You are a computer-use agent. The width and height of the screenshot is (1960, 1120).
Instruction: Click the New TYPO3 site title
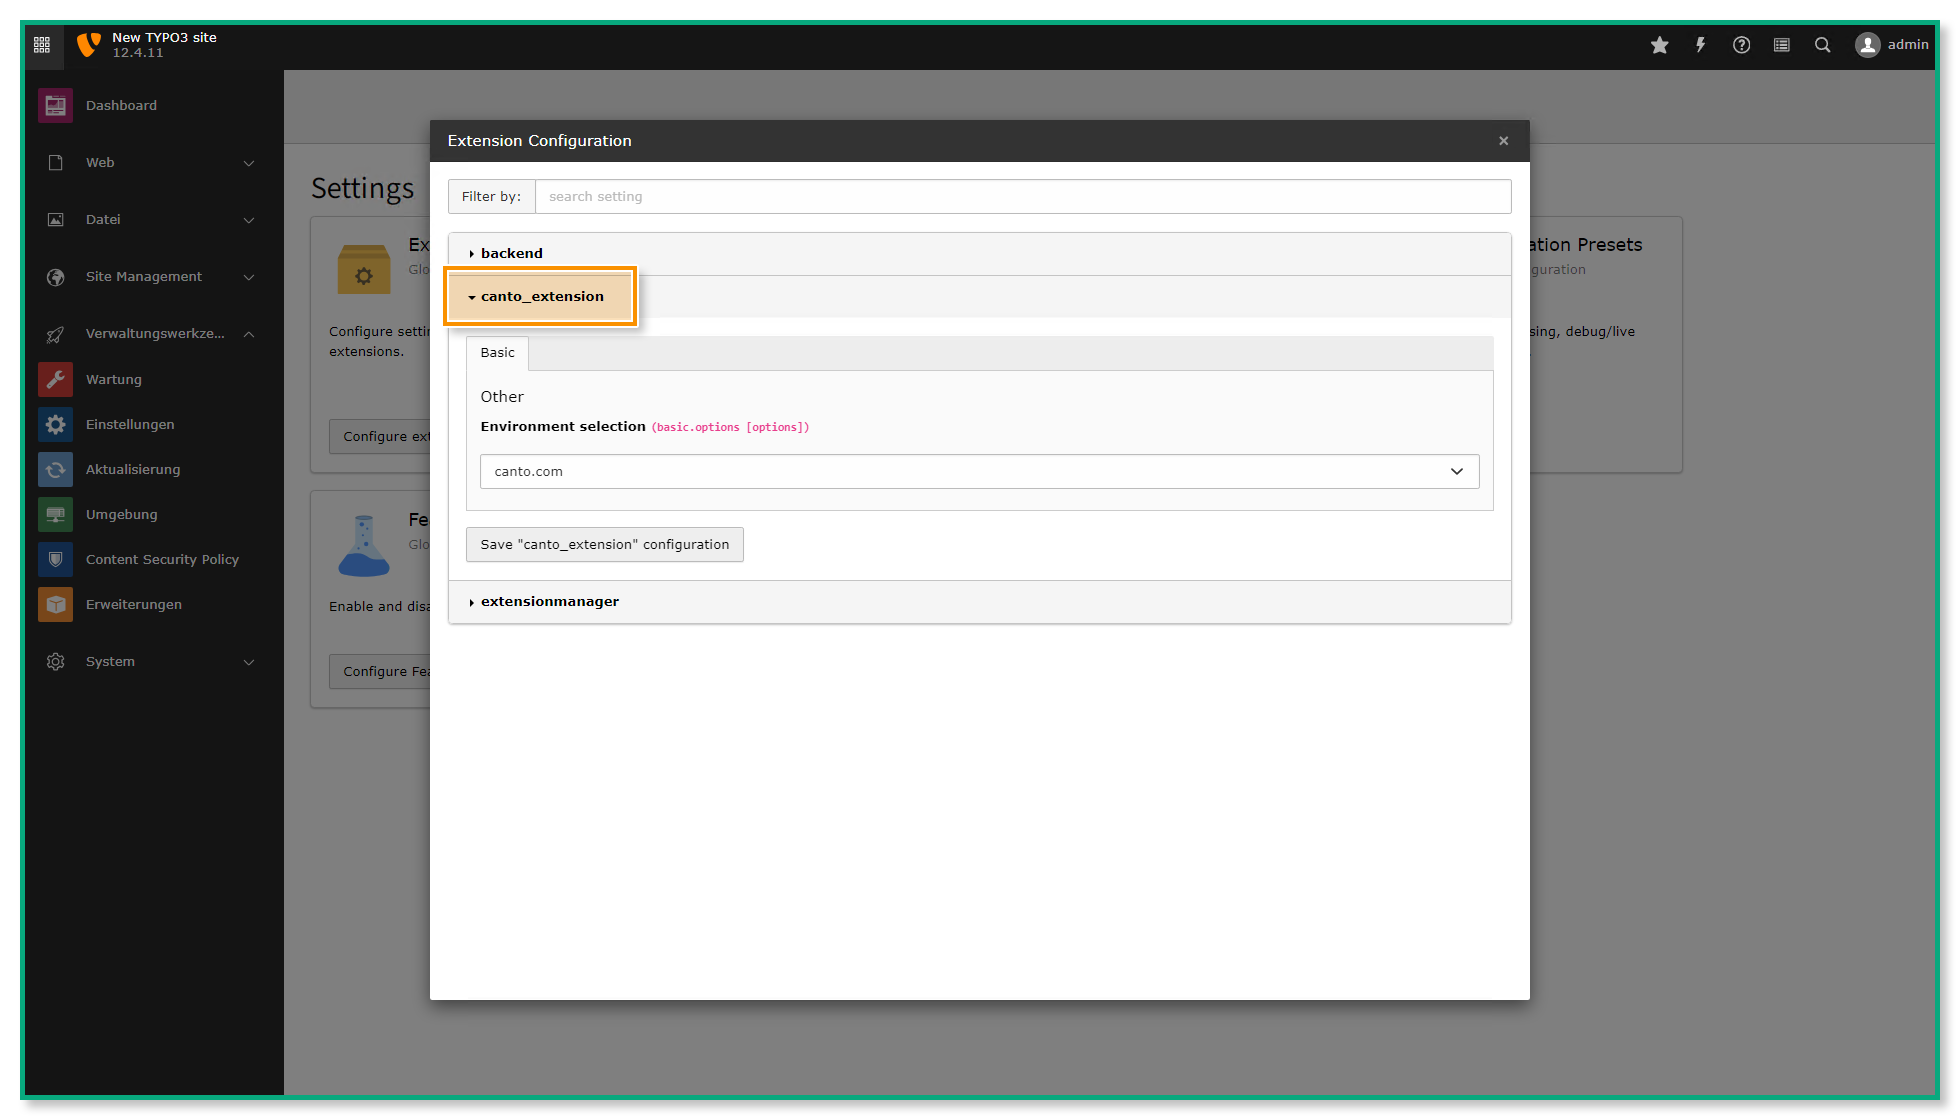164,37
